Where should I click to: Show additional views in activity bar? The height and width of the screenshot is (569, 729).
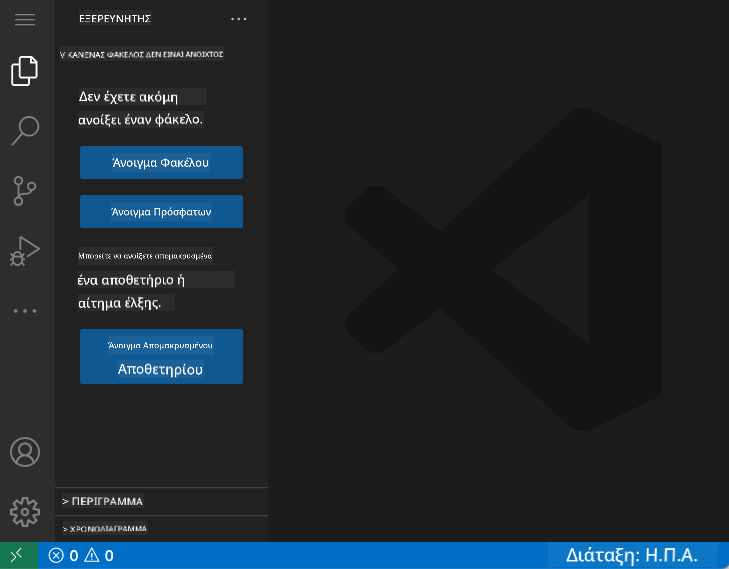(x=25, y=311)
